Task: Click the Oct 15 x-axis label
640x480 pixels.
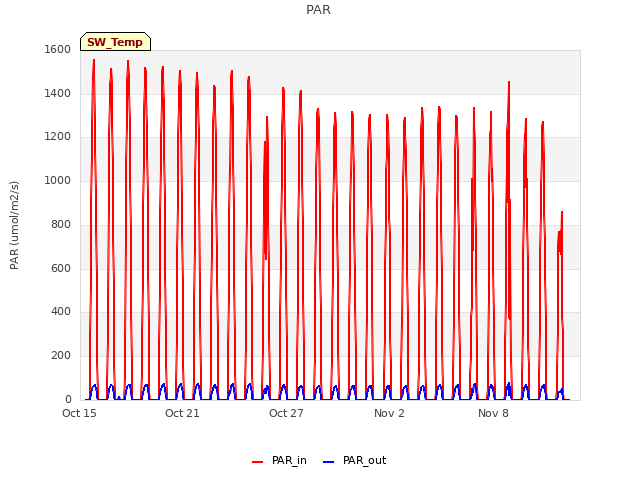Action: point(79,413)
